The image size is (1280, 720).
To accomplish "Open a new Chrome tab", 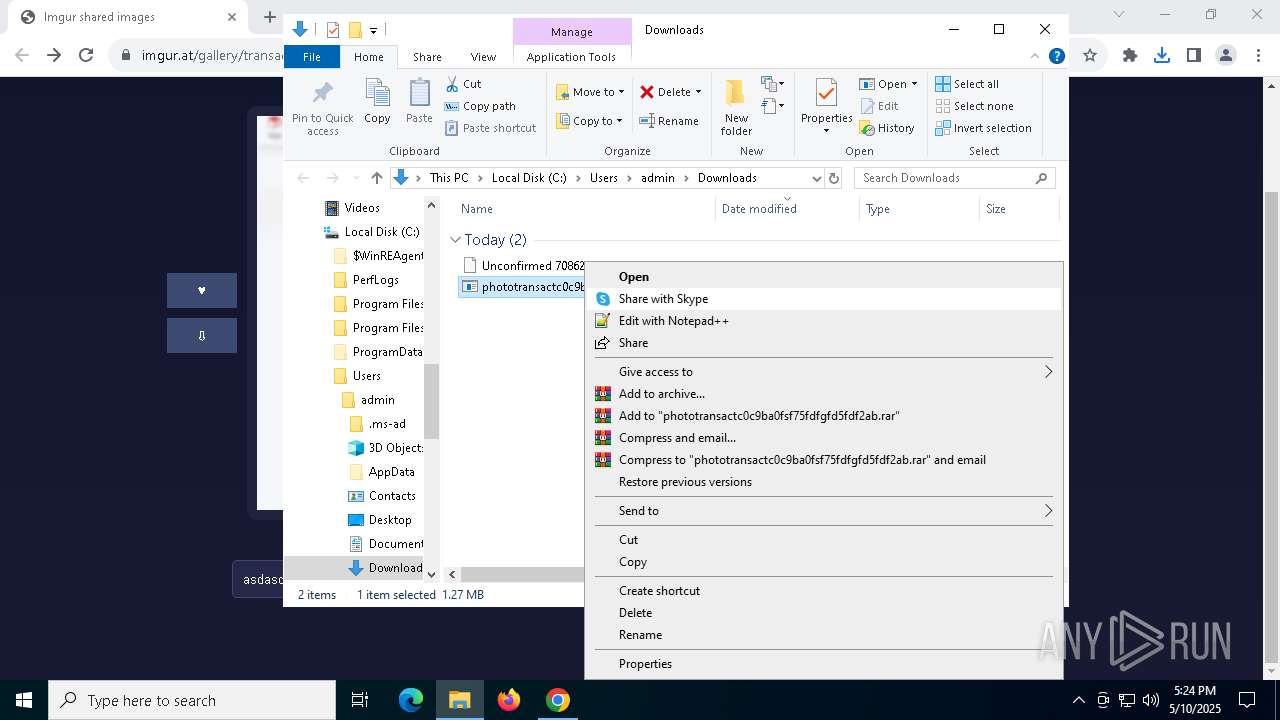I will point(269,17).
